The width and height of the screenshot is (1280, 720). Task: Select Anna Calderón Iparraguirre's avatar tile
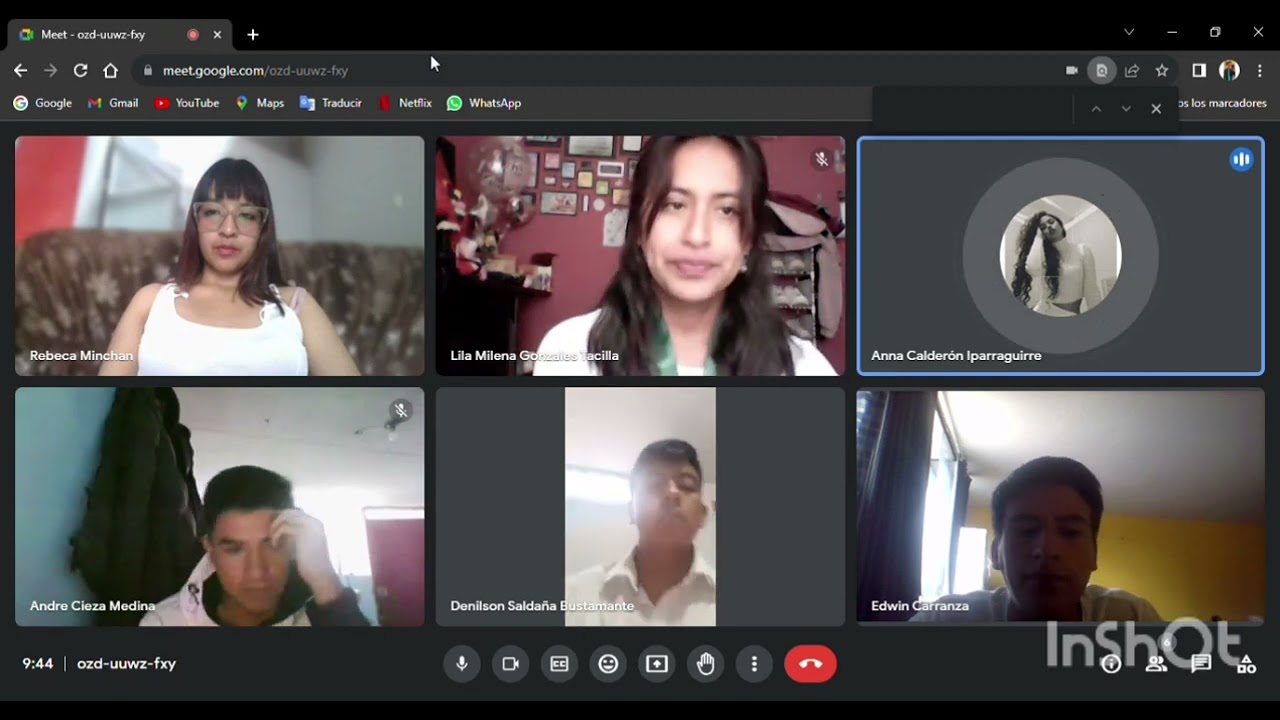coord(1061,256)
